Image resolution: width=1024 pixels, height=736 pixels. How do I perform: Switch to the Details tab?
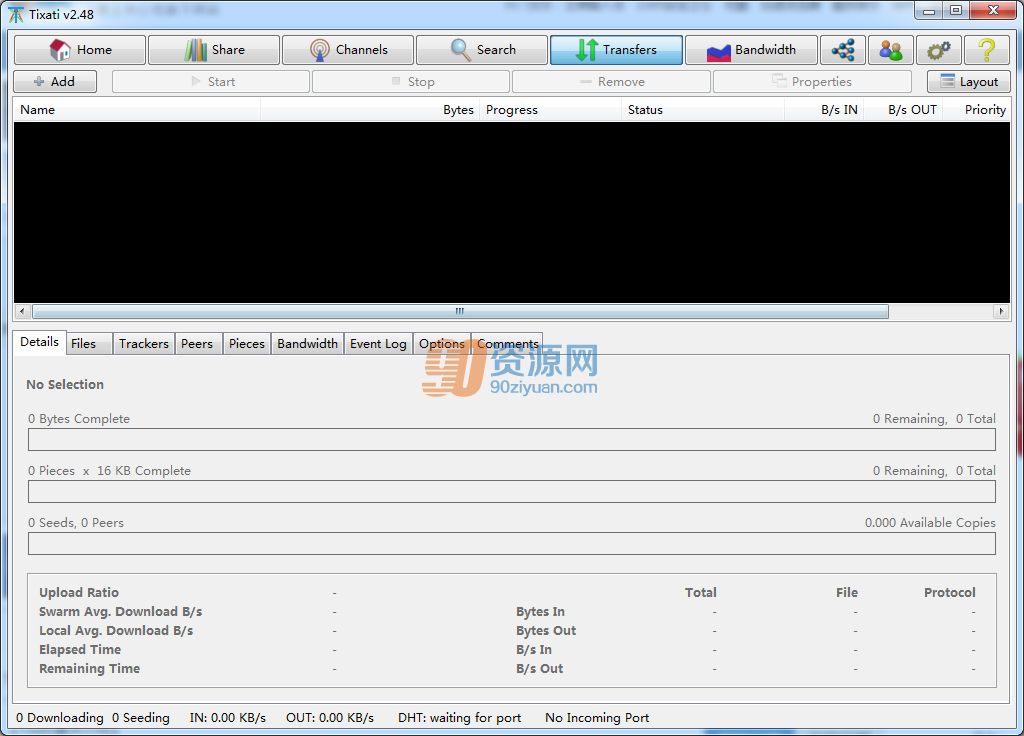(39, 342)
